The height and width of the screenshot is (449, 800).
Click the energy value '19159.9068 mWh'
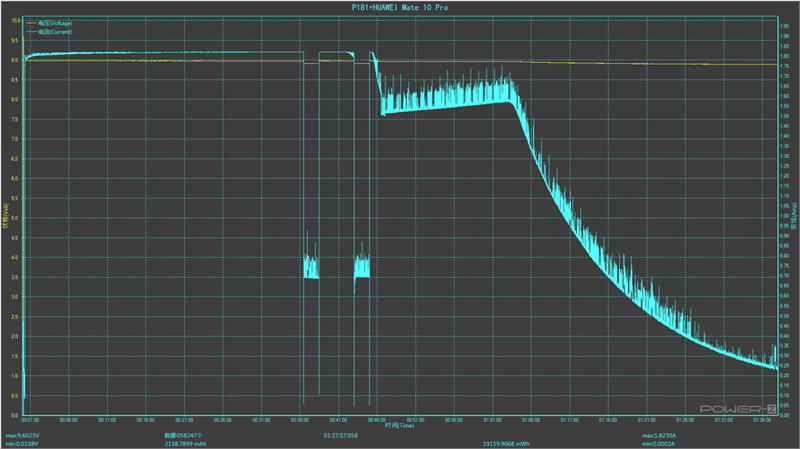(507, 444)
